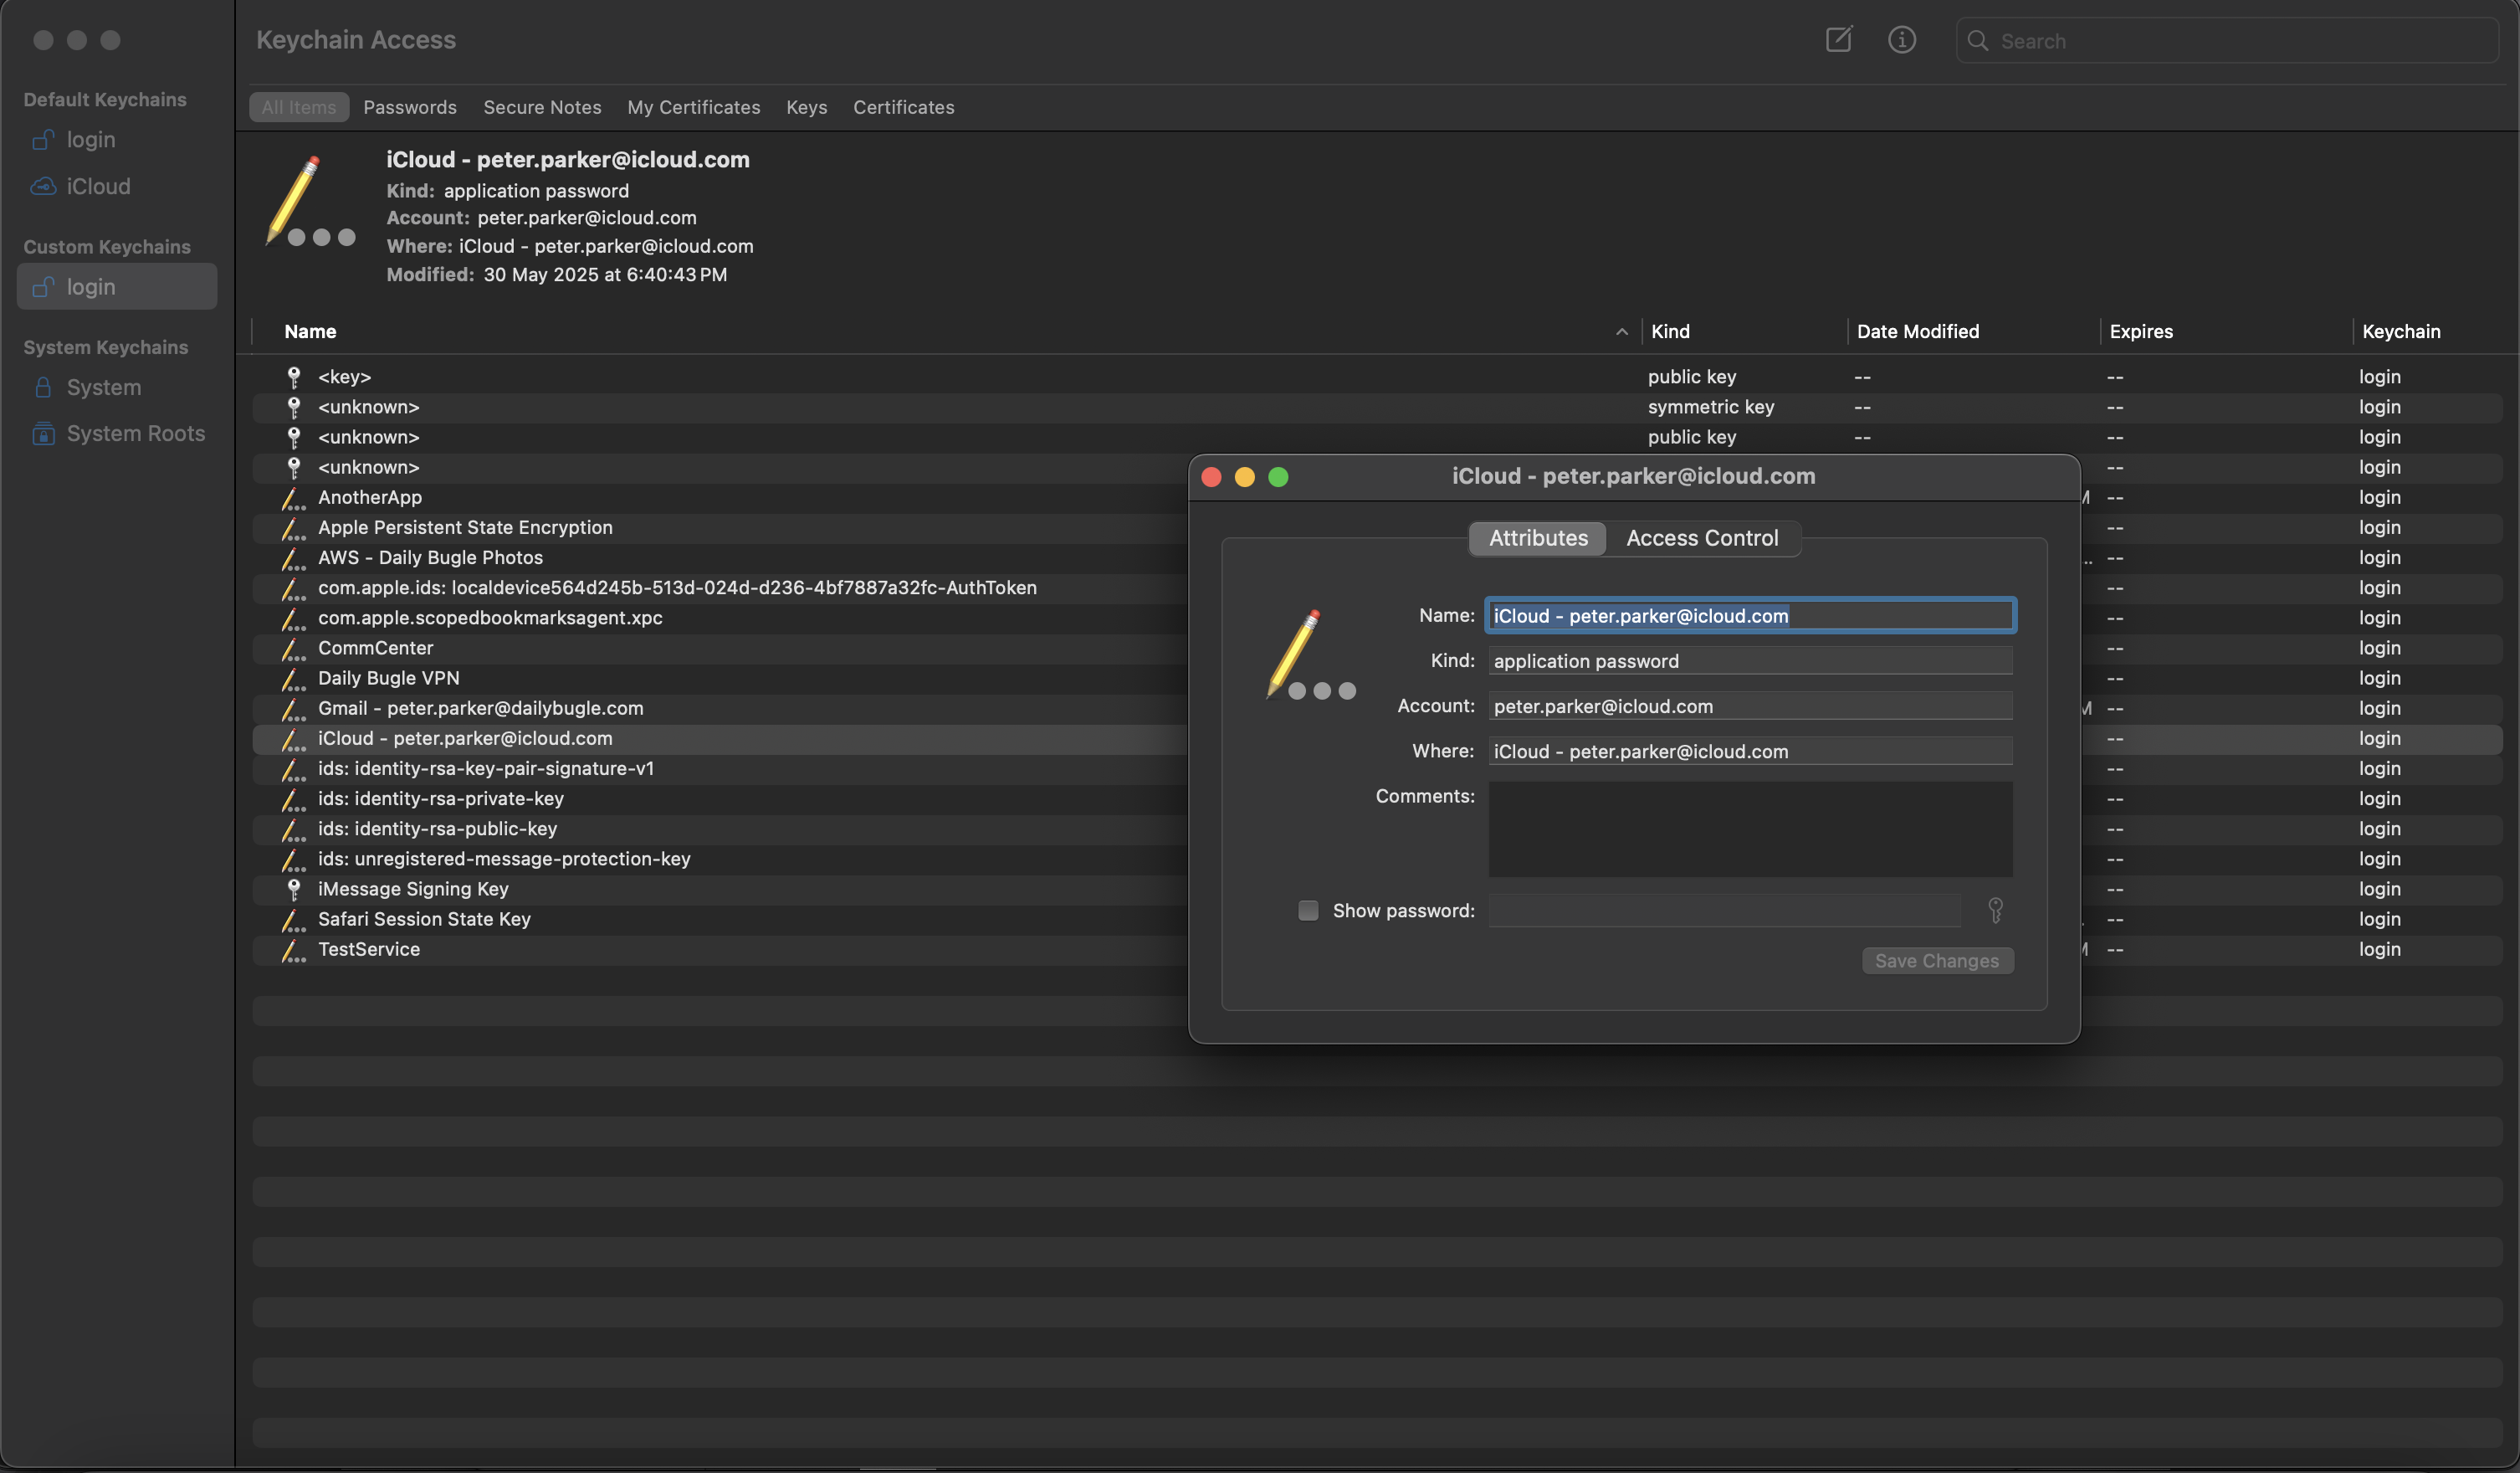Switch to Access Control tab

(x=1701, y=538)
